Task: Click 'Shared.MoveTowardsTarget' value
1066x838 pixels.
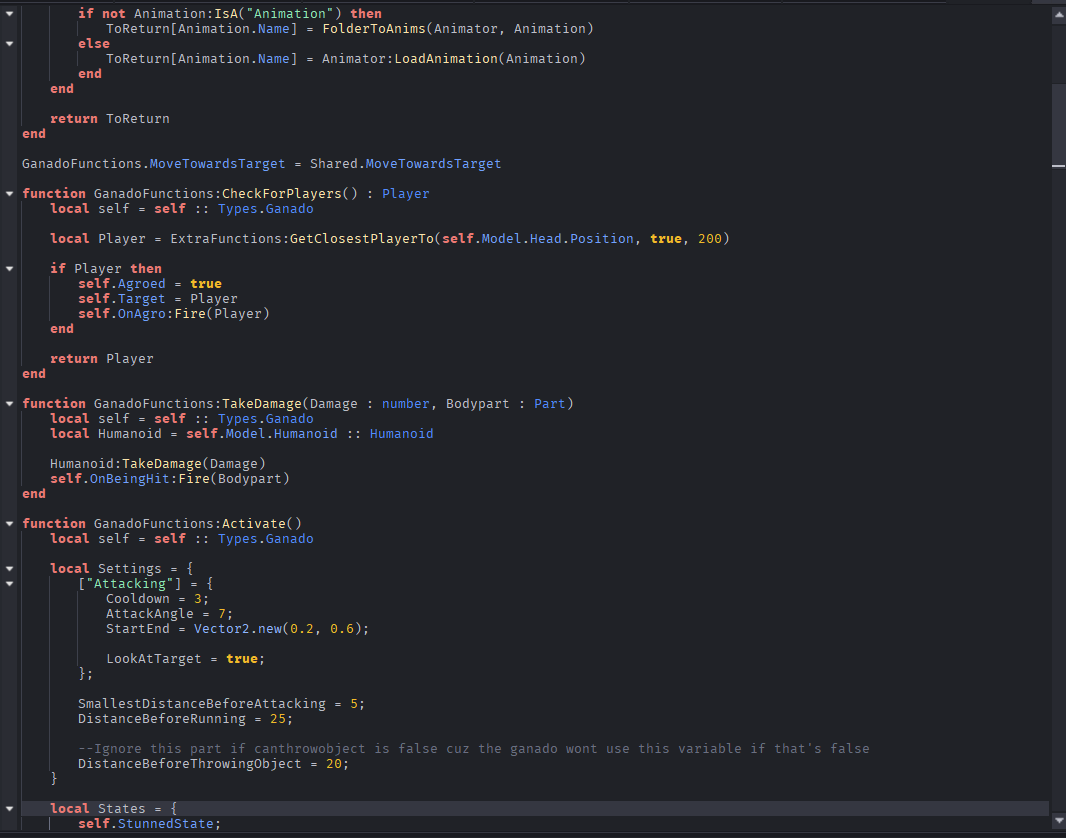Action: (406, 164)
